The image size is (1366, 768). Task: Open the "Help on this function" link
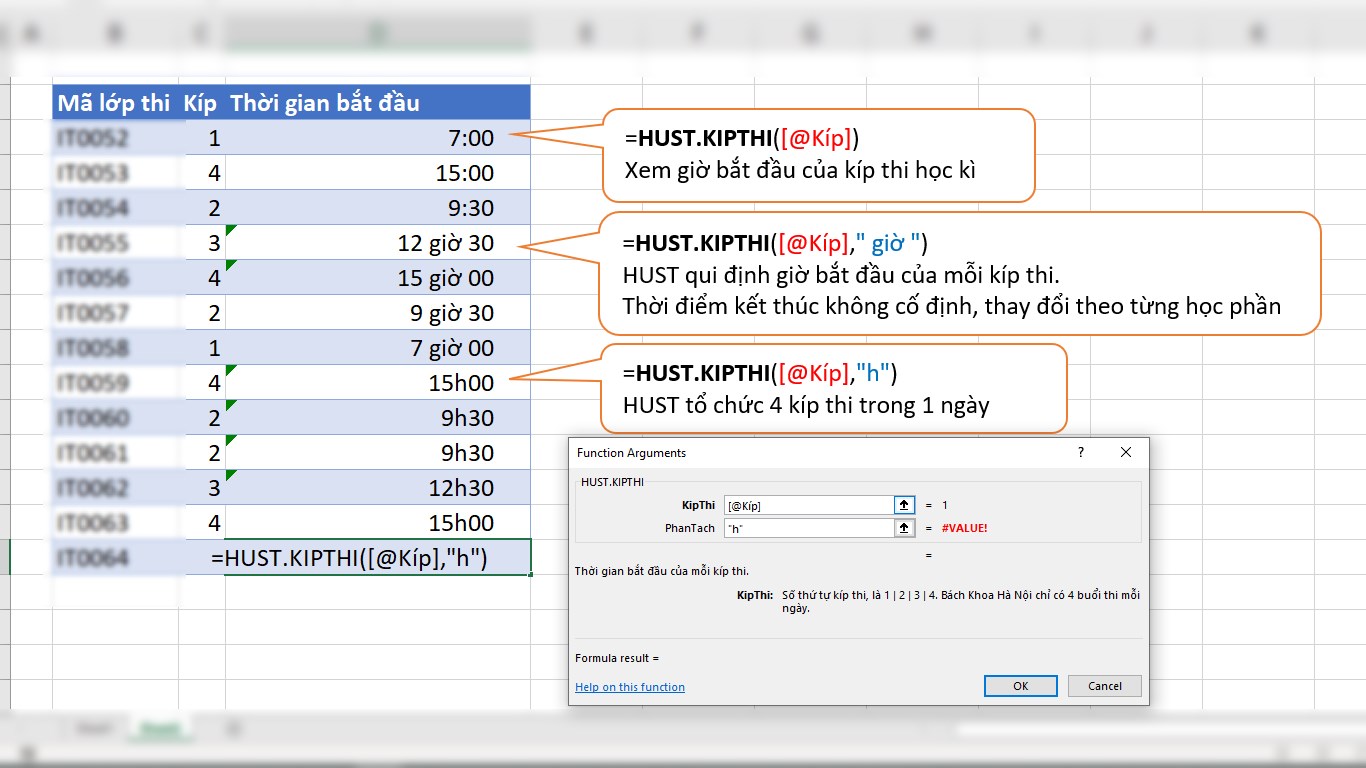tap(630, 687)
